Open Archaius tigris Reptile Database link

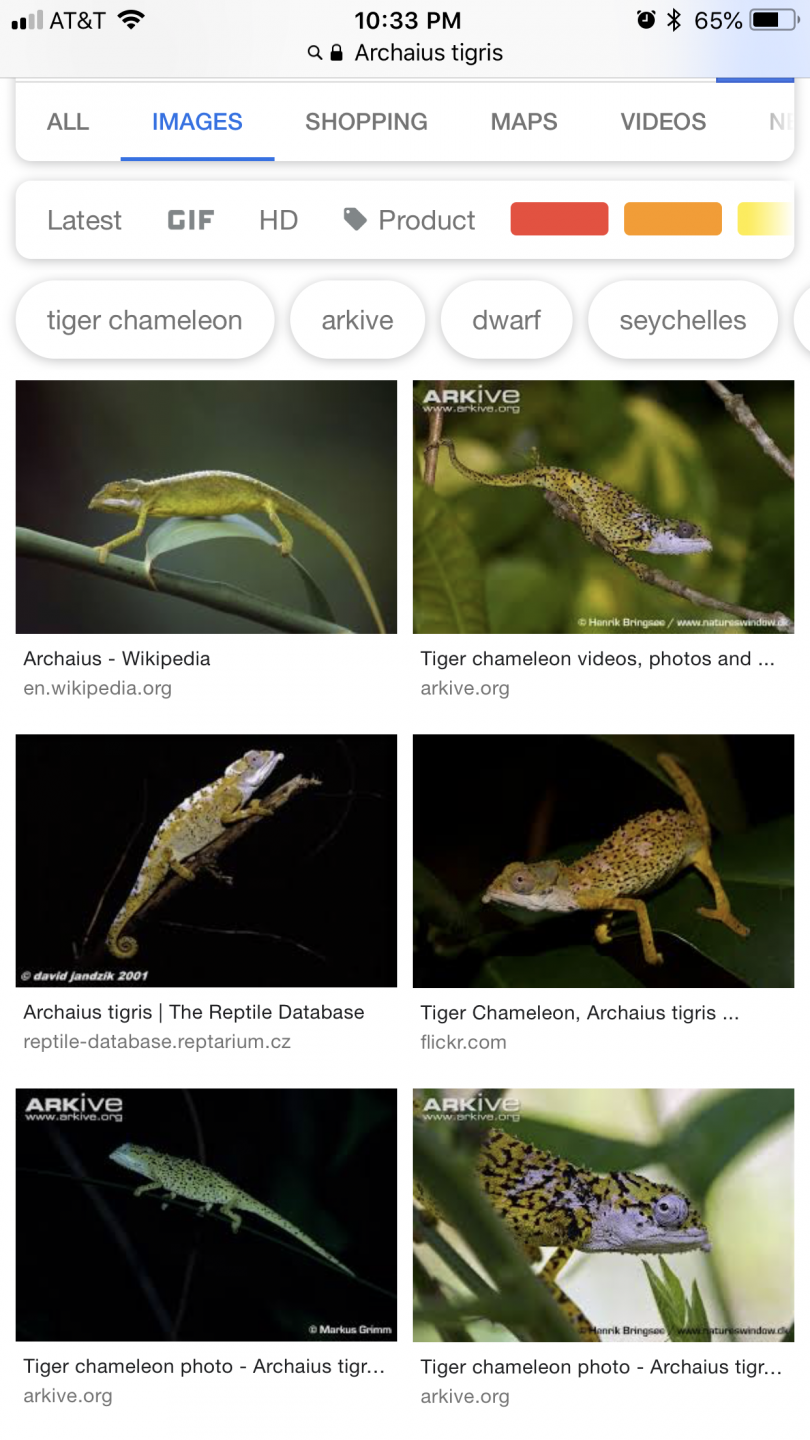[x=194, y=1012]
